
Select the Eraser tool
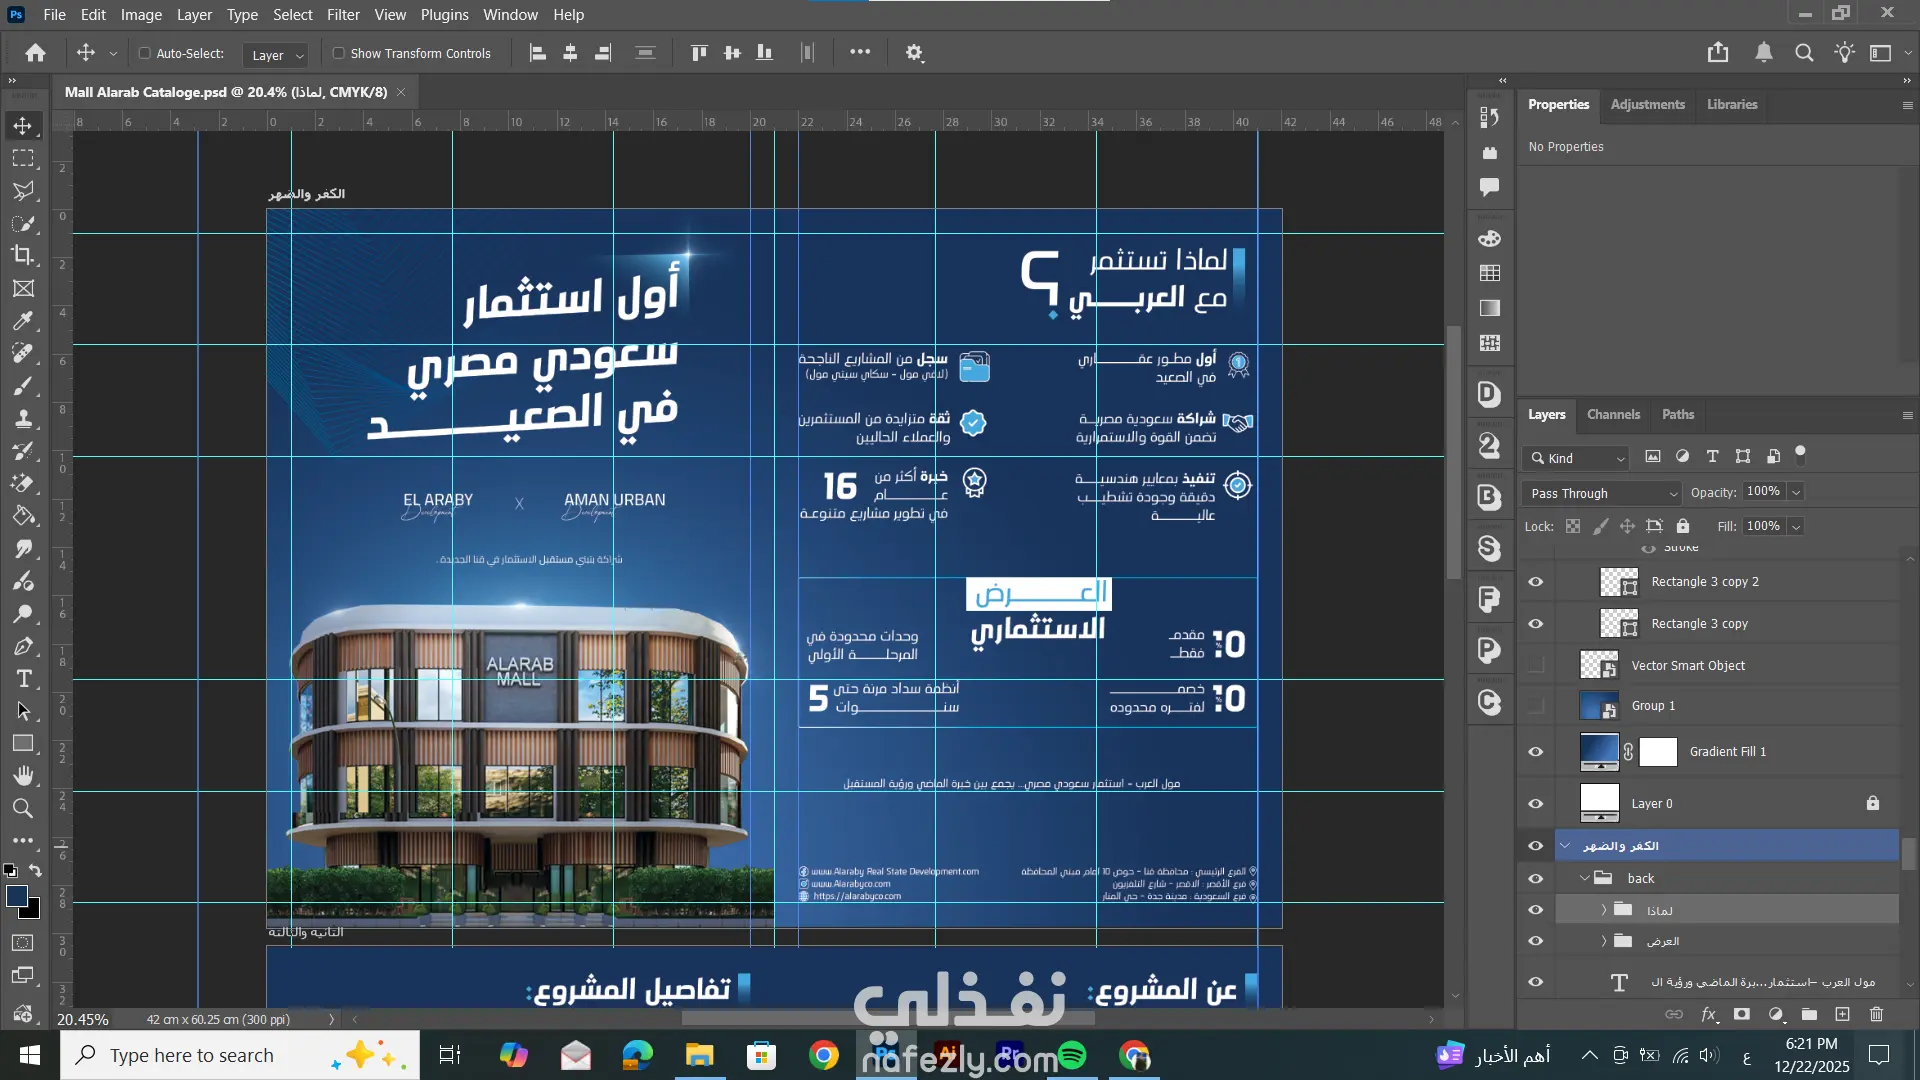coord(23,484)
